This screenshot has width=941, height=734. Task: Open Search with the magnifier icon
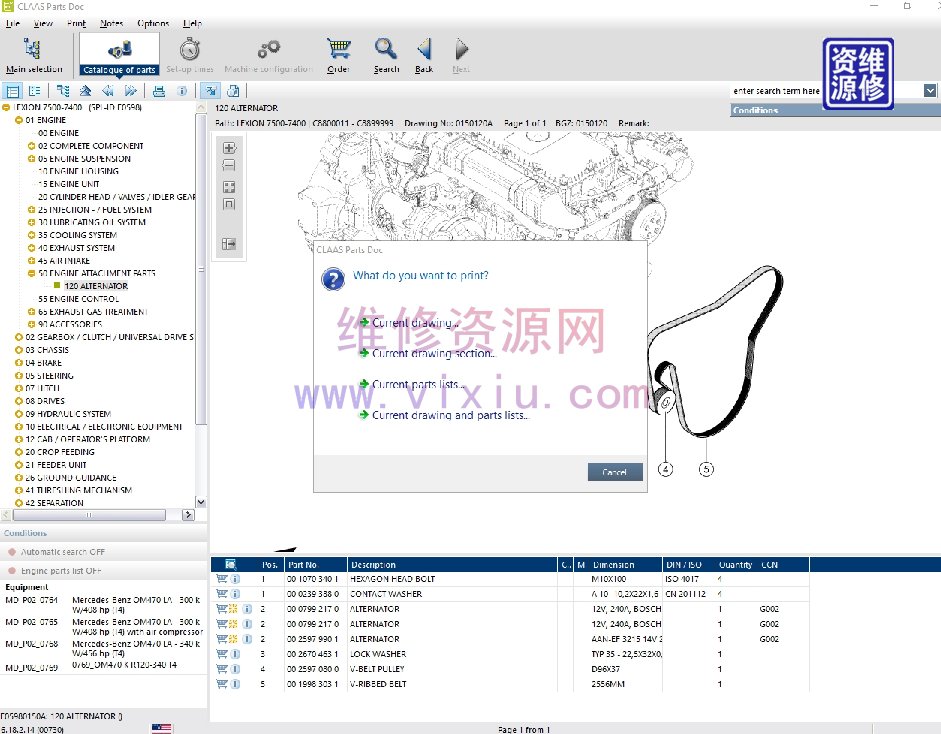[386, 54]
